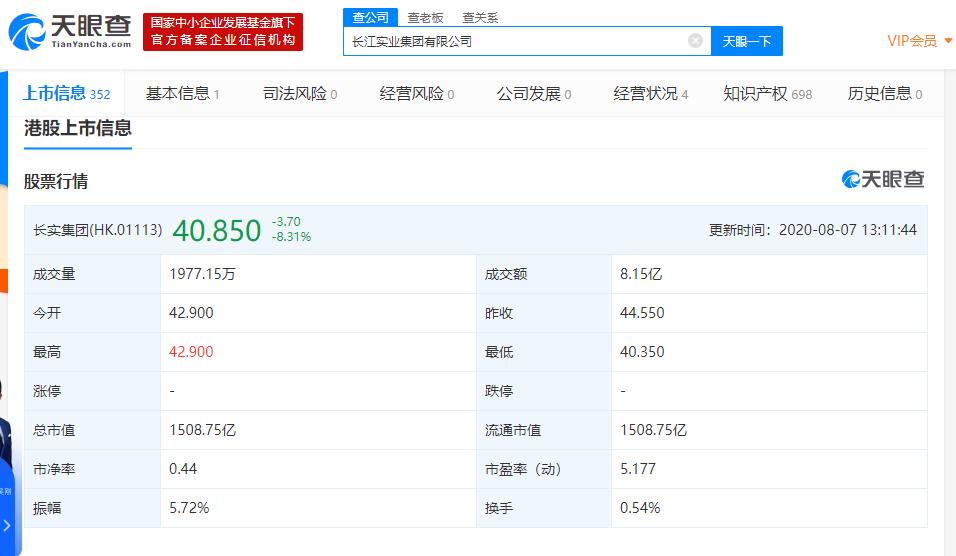The image size is (956, 556).
Task: Open the 经营风险 tab
Action: [x=416, y=93]
